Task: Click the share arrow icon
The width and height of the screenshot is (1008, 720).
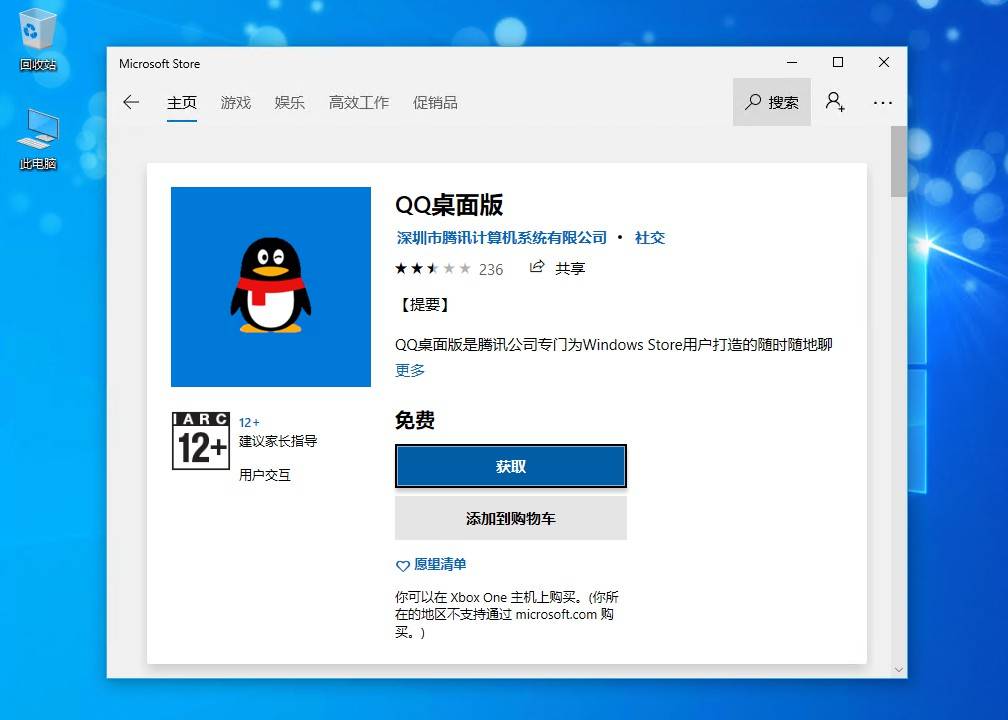Action: pyautogui.click(x=537, y=267)
